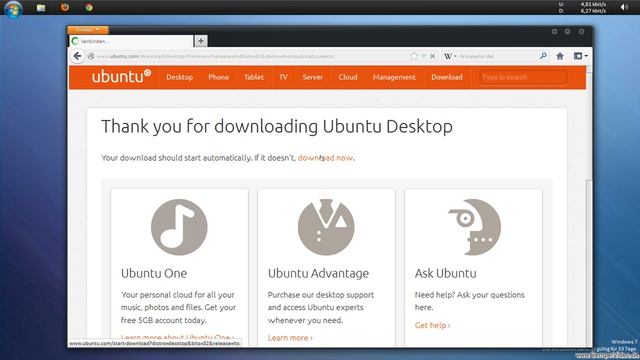Image resolution: width=640 pixels, height=360 pixels.
Task: Open the Cloud navigation item
Action: tap(348, 77)
